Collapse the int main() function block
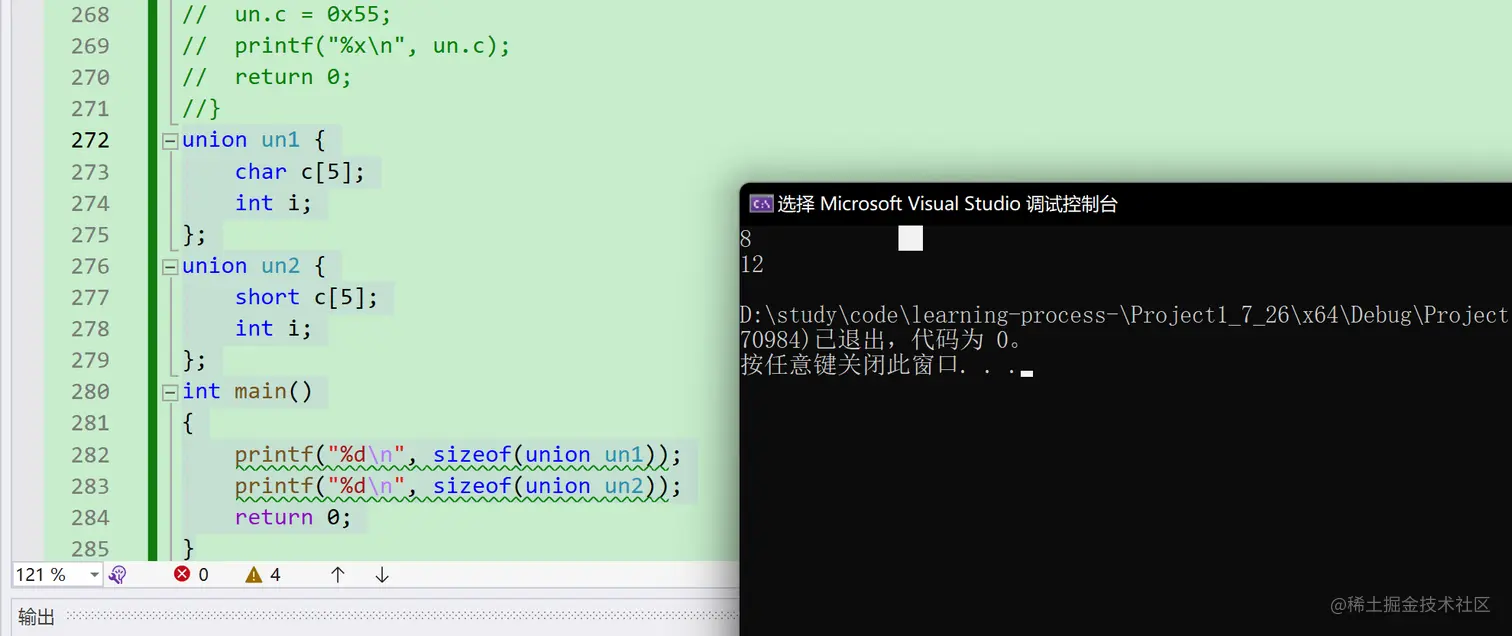The image size is (1512, 636). click(x=170, y=393)
